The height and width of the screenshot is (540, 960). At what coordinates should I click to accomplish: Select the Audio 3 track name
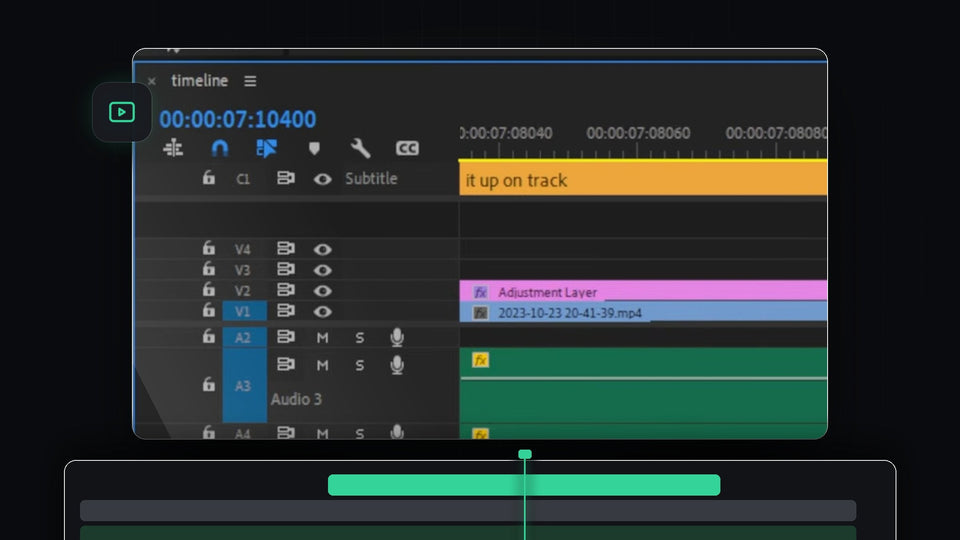coord(296,399)
